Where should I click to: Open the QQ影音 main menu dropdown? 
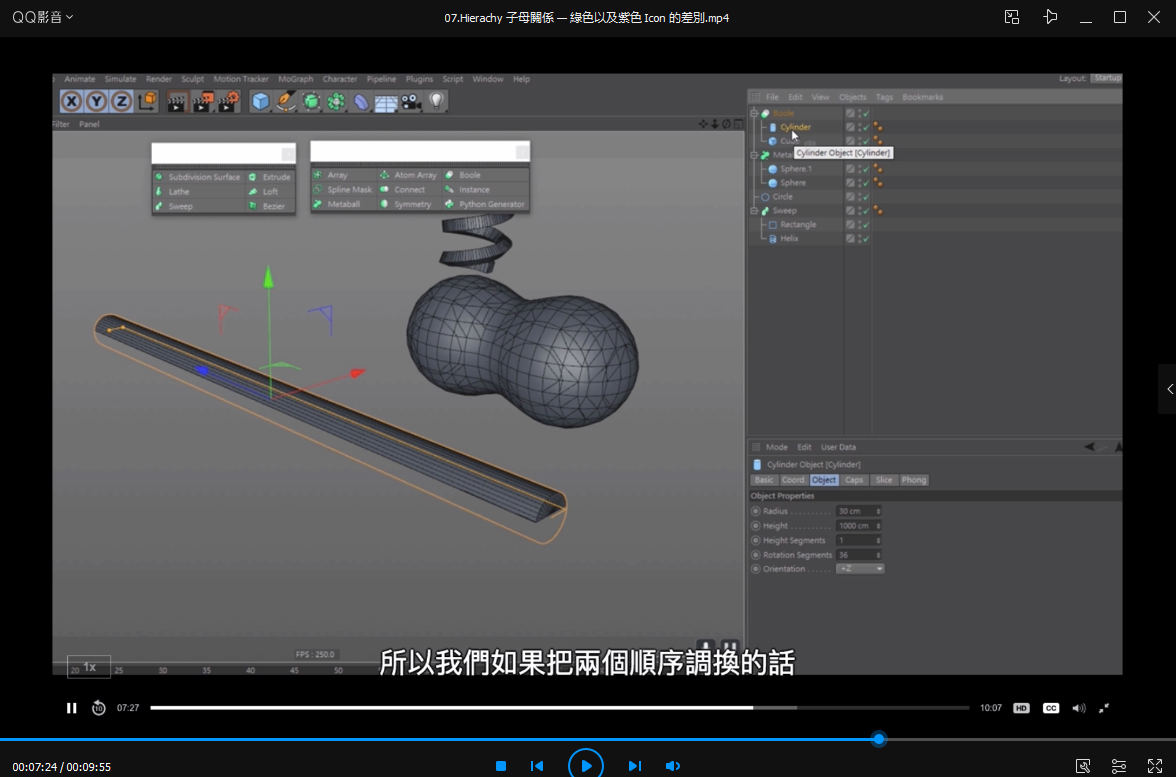(x=42, y=17)
